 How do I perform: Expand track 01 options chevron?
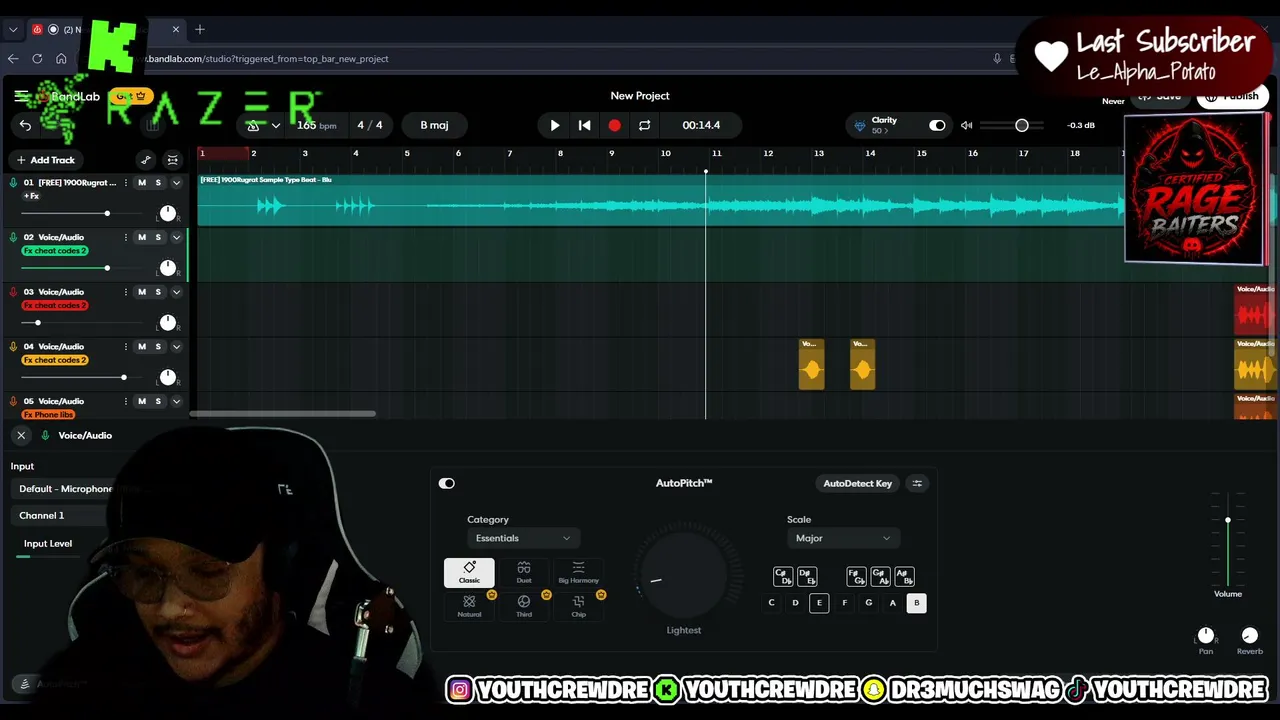coord(177,183)
